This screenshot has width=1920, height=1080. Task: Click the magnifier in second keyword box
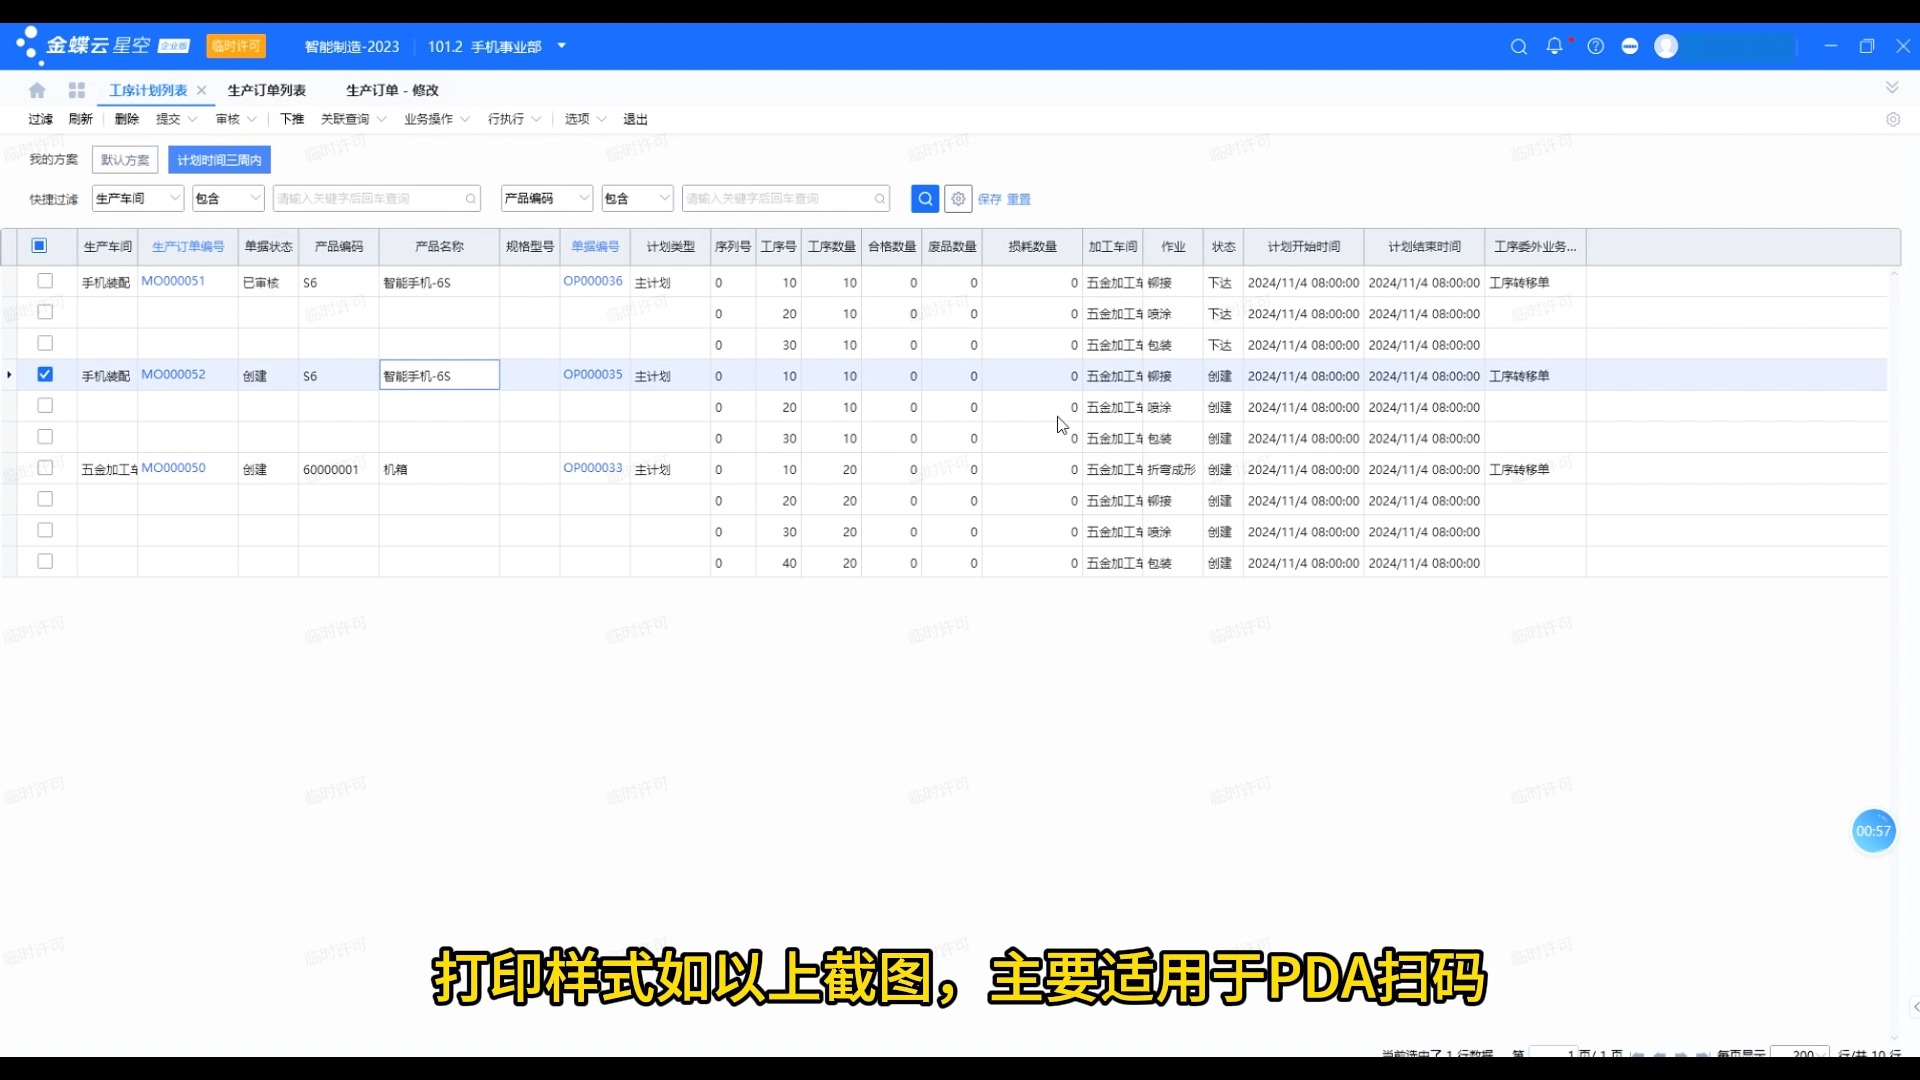pos(879,199)
